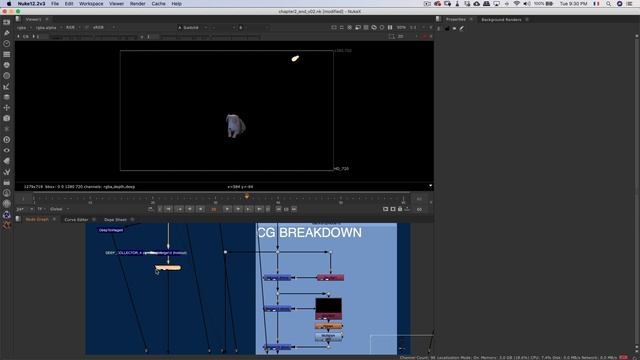Open the Views nodes toolbar menu

point(7,150)
